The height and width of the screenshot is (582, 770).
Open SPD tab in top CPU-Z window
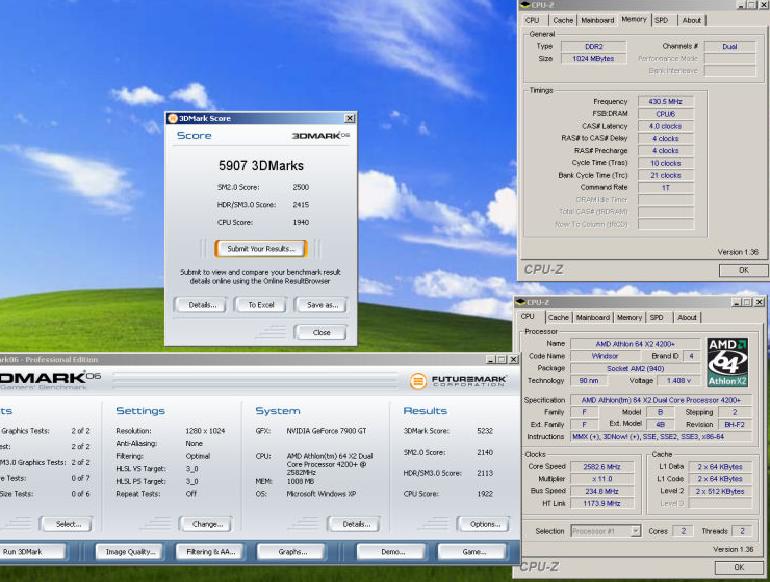[x=661, y=20]
